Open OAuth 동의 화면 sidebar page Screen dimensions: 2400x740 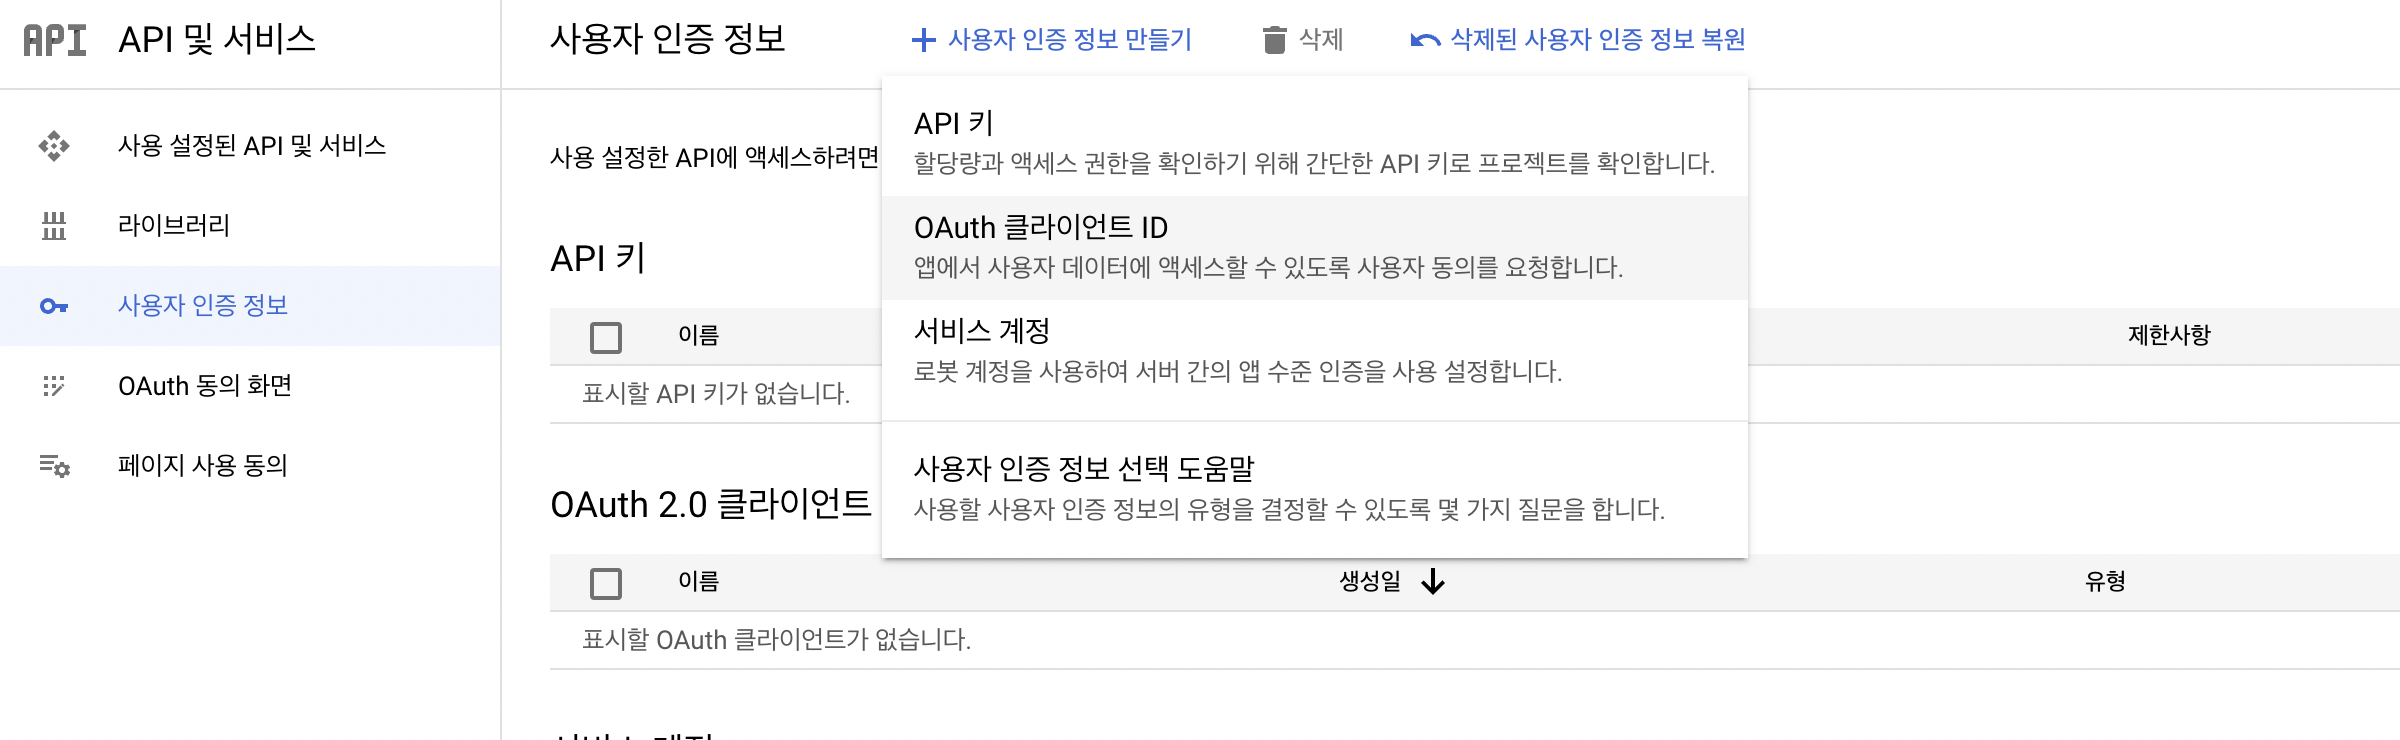pyautogui.click(x=250, y=386)
